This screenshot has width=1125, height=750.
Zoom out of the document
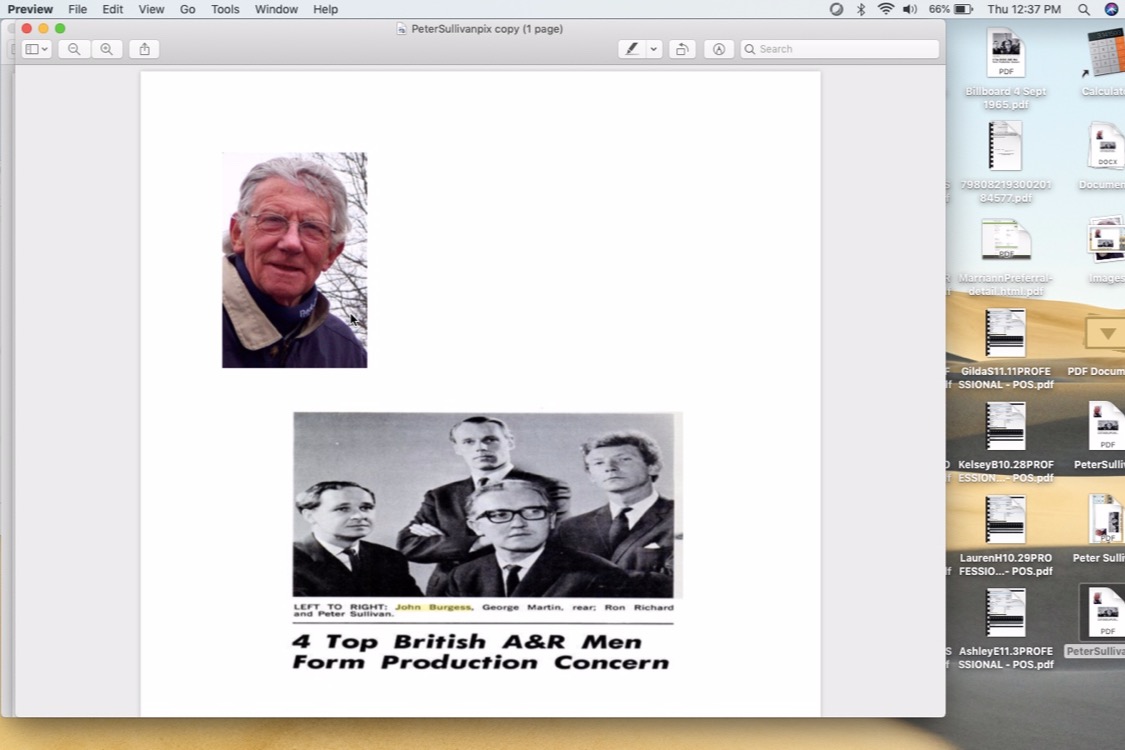pyautogui.click(x=73, y=48)
